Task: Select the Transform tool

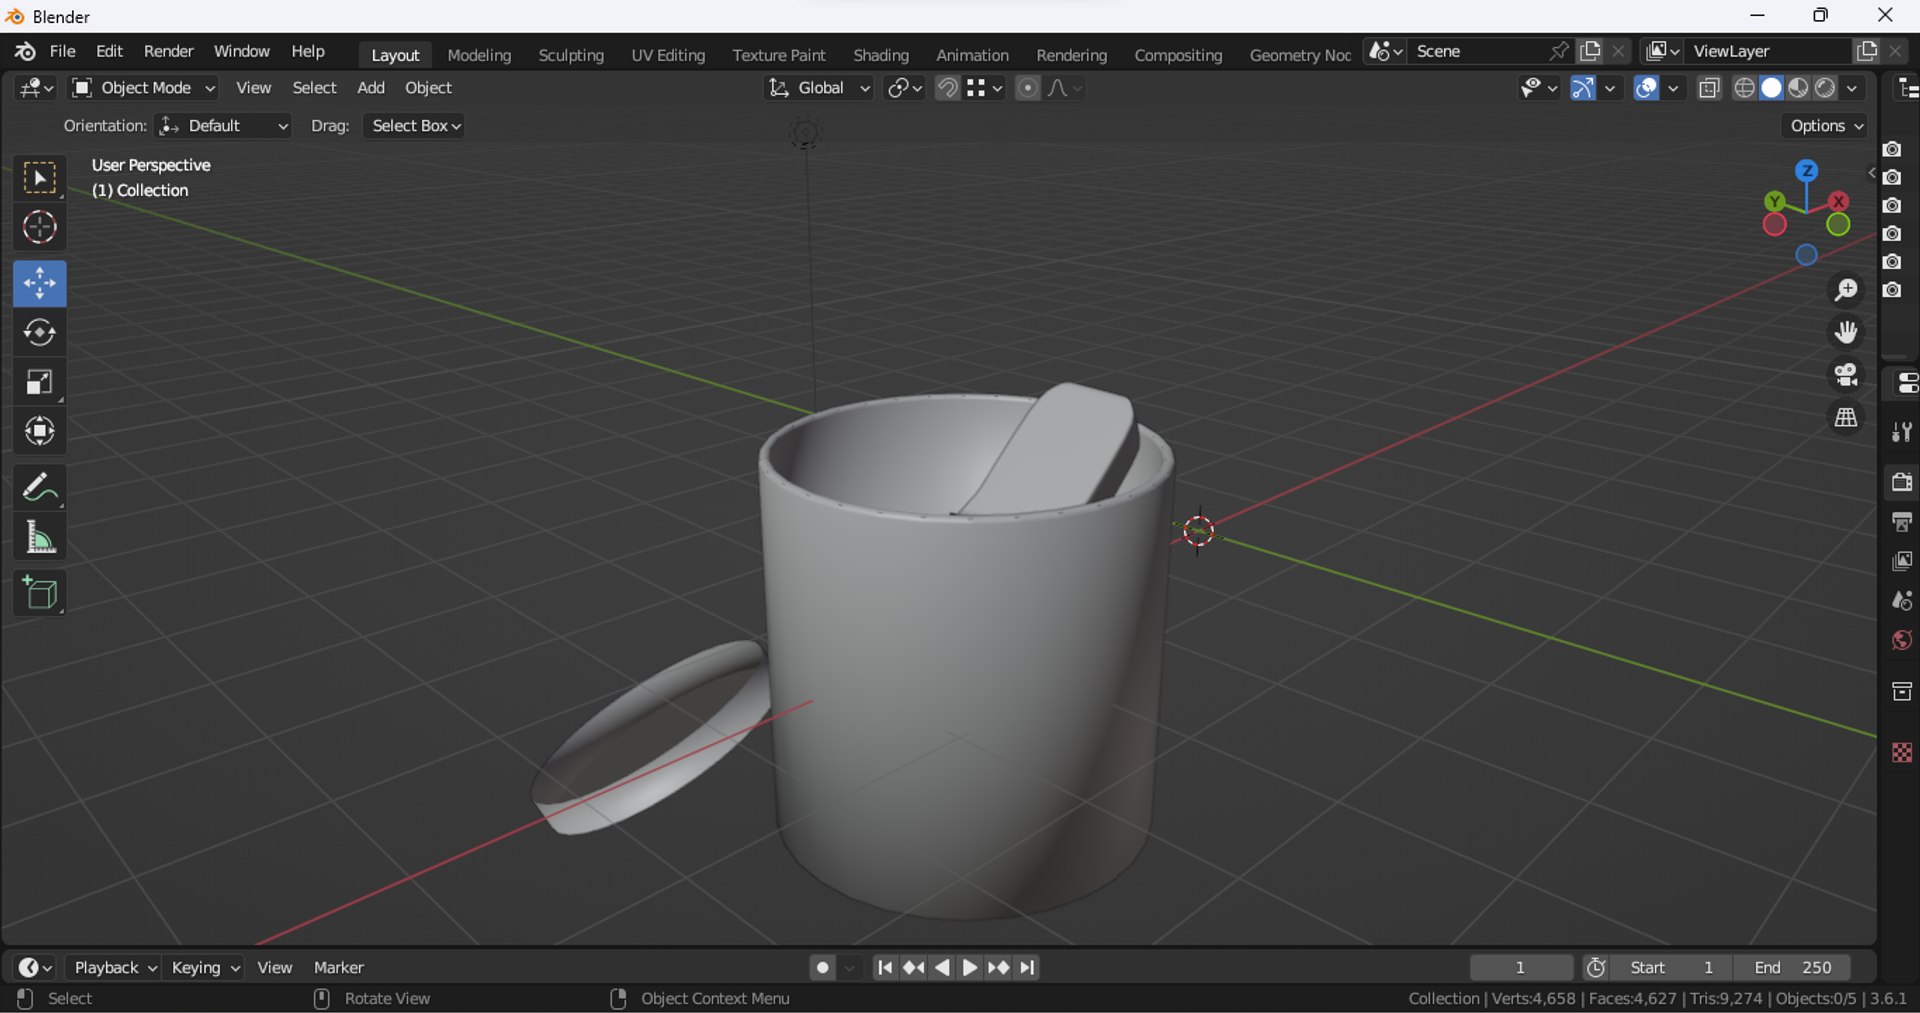Action: [40, 432]
